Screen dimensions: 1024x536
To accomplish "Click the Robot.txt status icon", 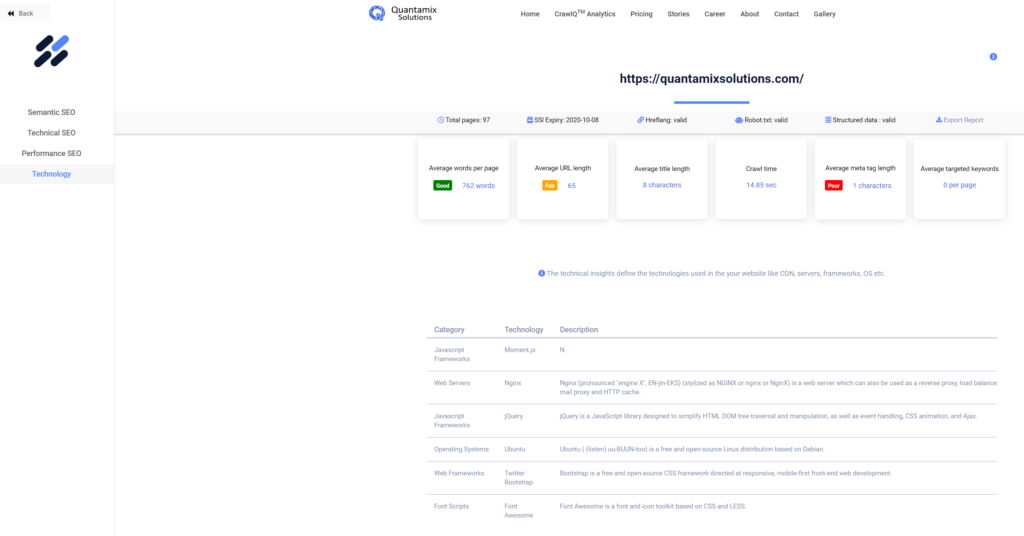I will 738,120.
